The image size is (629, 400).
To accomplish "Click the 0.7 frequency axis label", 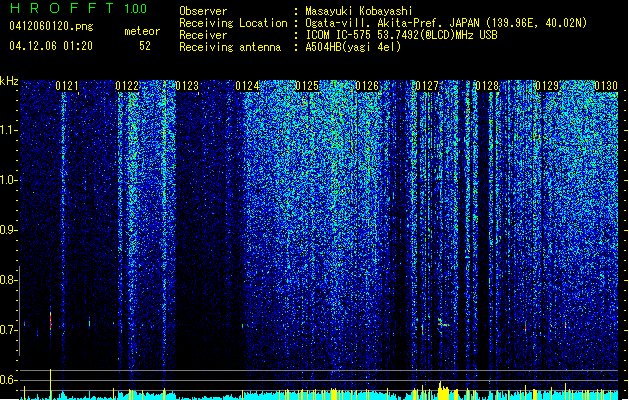I will [x=9, y=330].
